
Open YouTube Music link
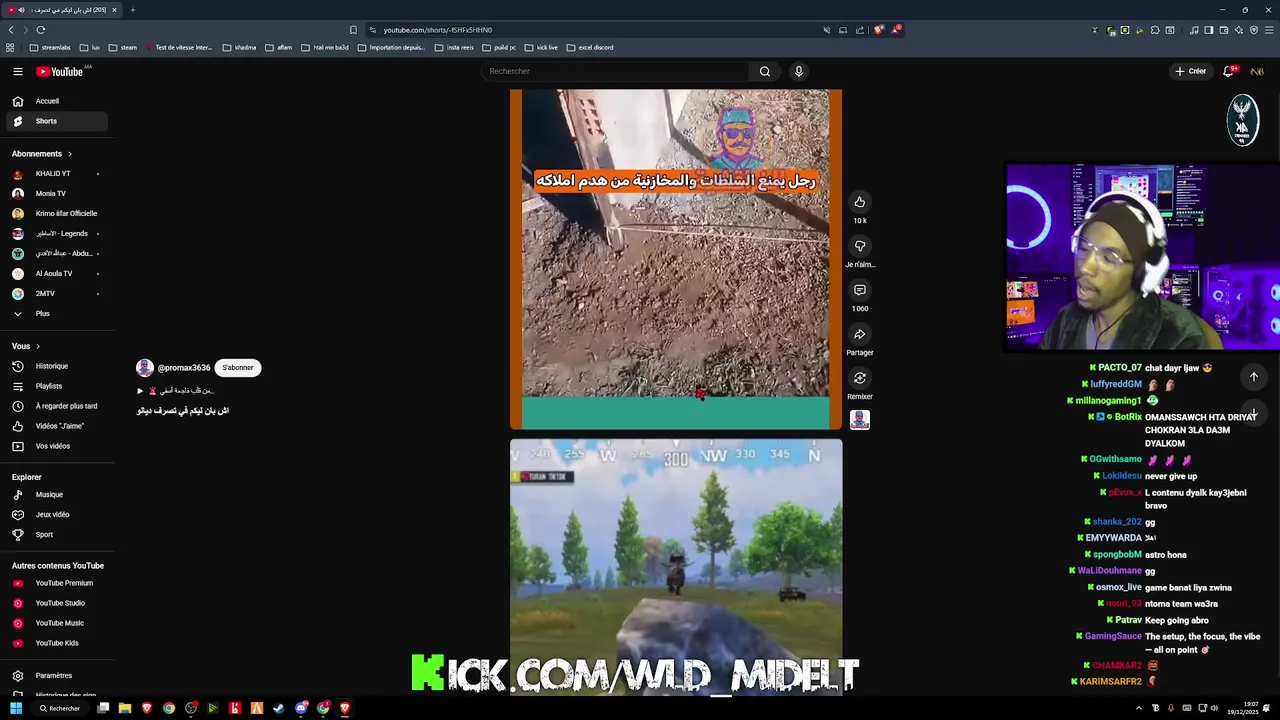coord(58,623)
